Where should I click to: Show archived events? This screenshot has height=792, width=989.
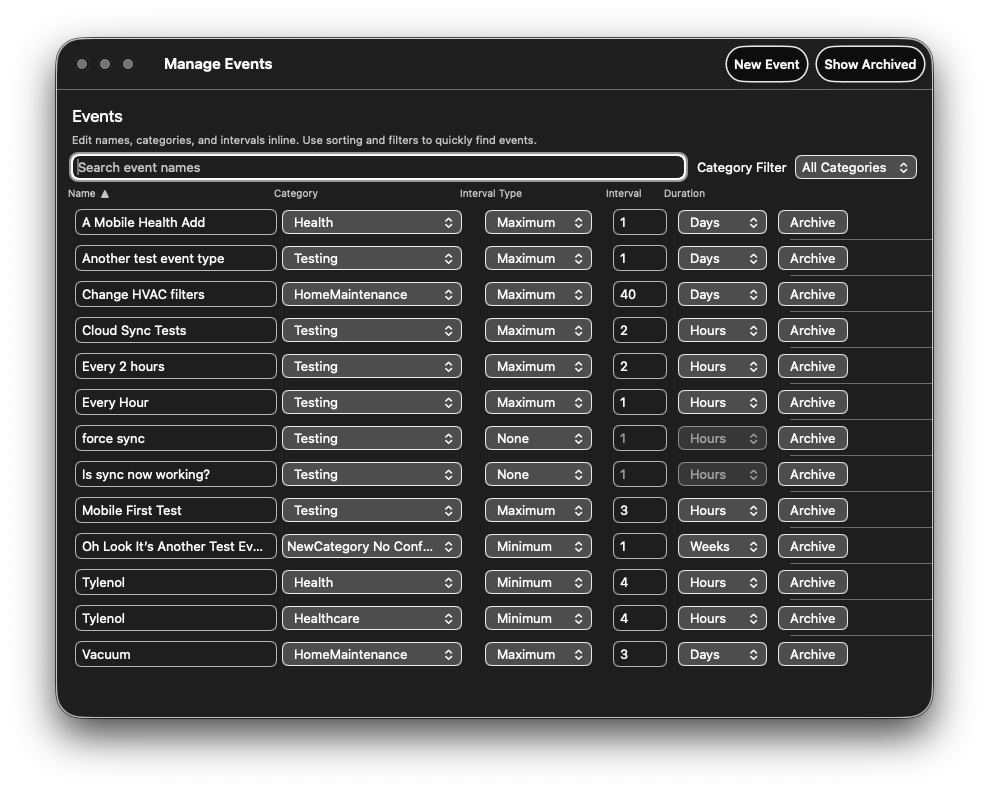click(869, 63)
